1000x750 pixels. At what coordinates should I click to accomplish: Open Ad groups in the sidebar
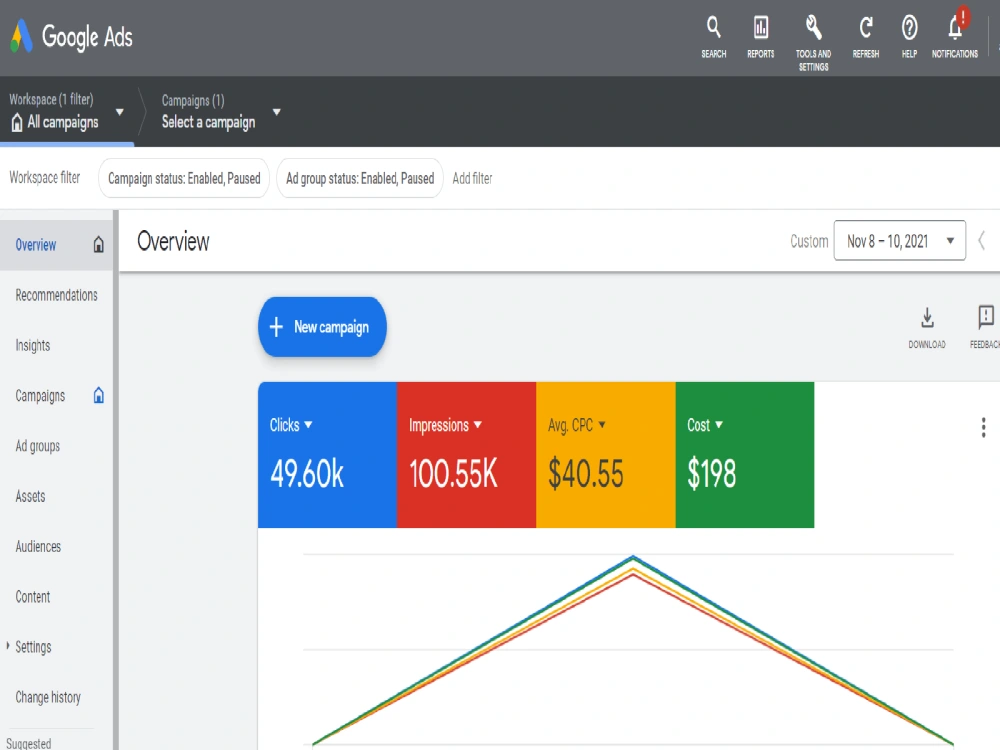point(38,446)
